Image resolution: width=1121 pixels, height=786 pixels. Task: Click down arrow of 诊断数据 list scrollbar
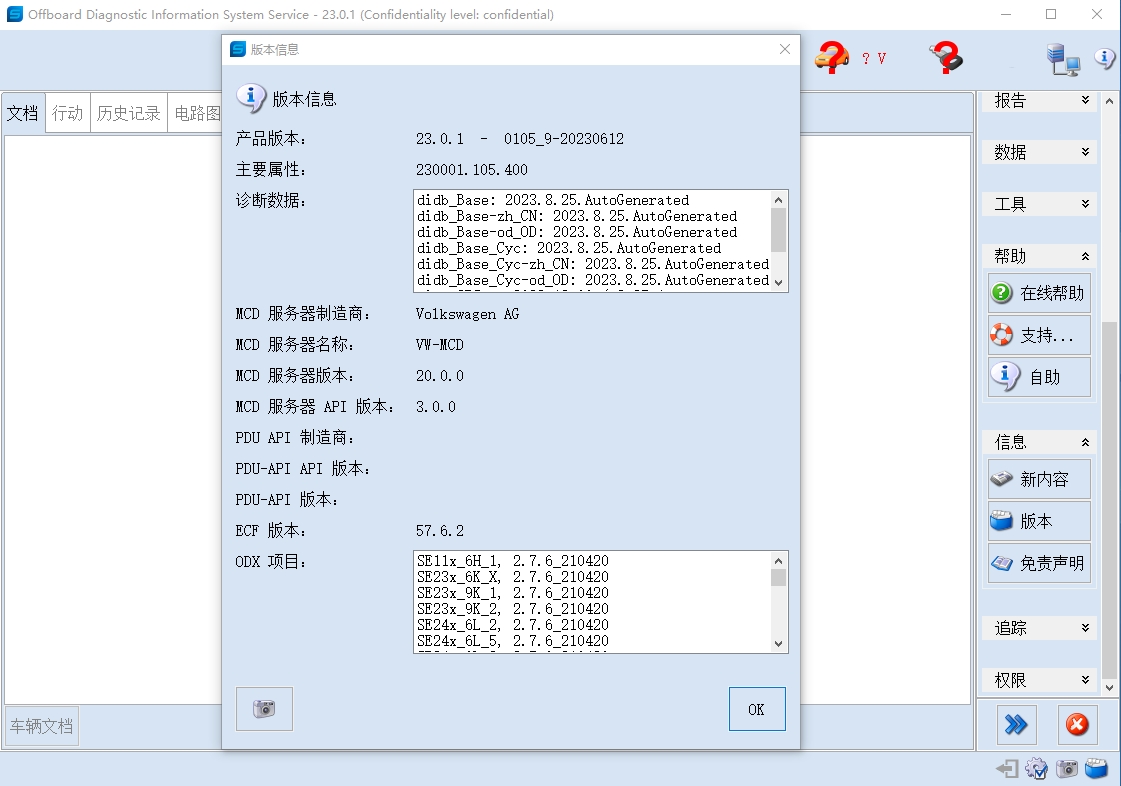click(779, 283)
